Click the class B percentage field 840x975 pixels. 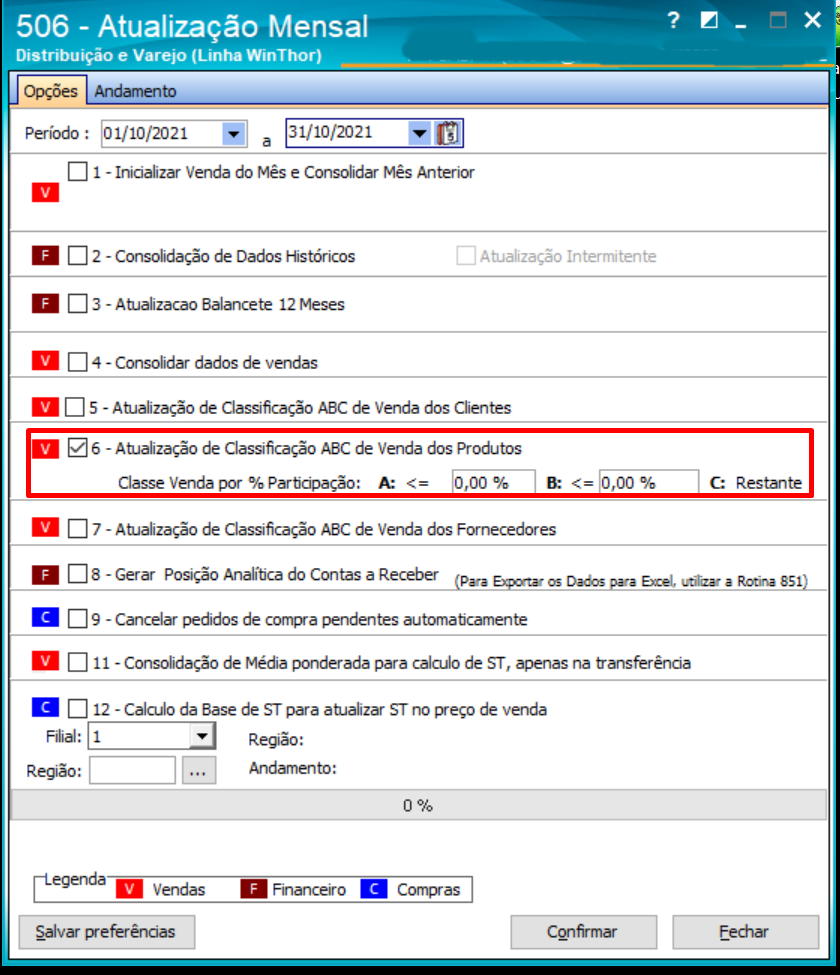tap(648, 483)
